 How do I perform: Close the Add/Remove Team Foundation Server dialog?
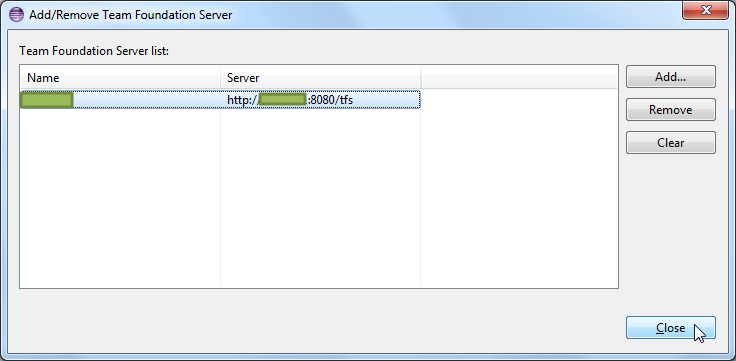click(x=670, y=328)
